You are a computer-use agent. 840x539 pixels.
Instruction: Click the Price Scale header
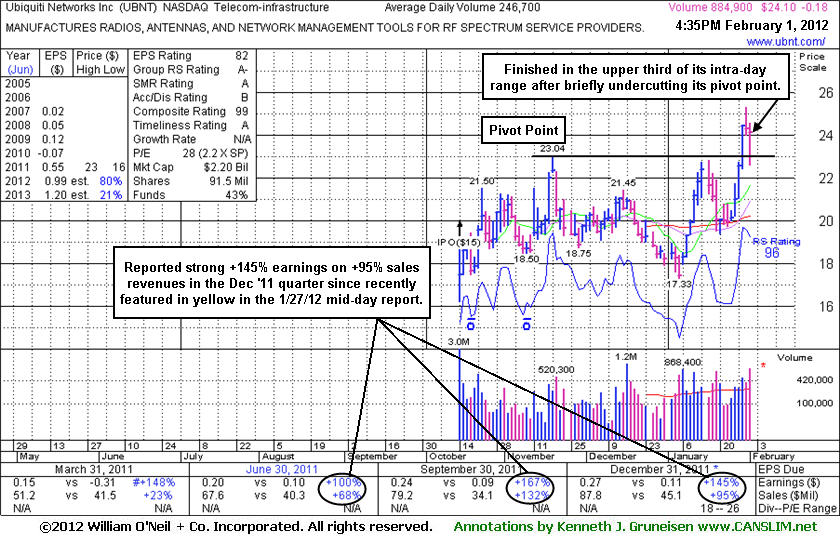click(813, 62)
